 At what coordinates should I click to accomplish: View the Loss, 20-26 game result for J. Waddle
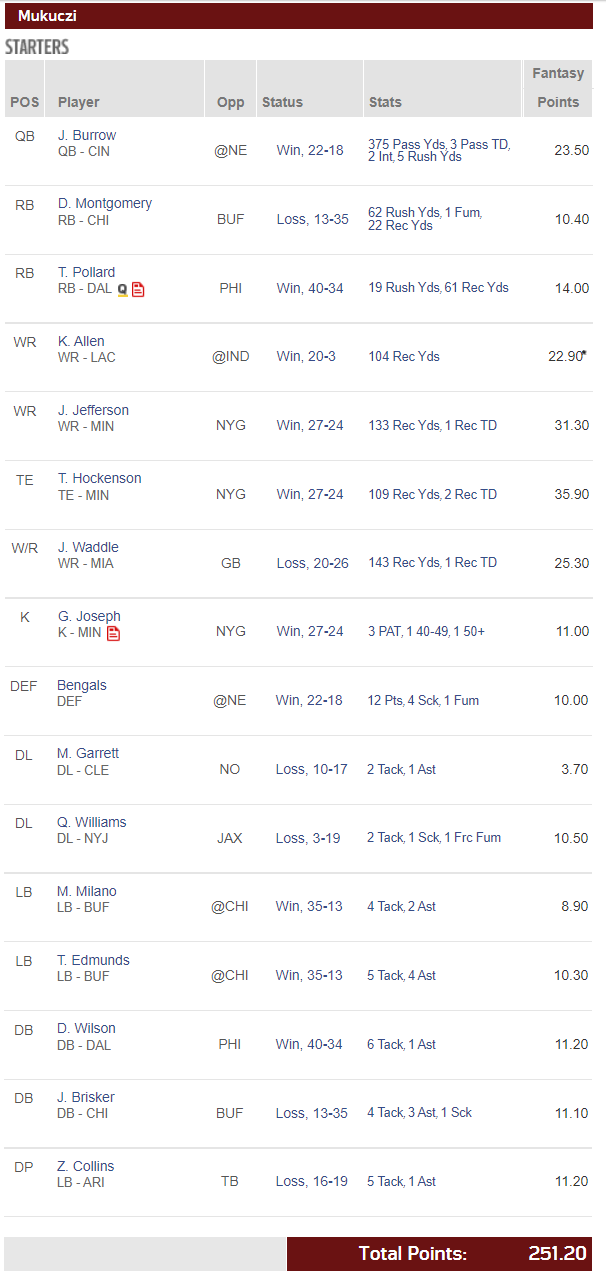pyautogui.click(x=312, y=563)
